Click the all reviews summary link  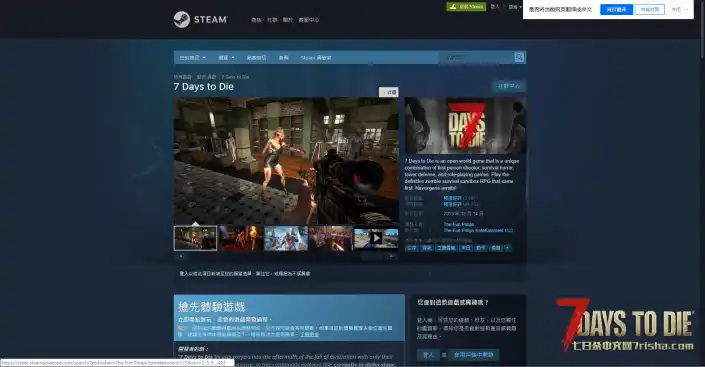coord(452,204)
